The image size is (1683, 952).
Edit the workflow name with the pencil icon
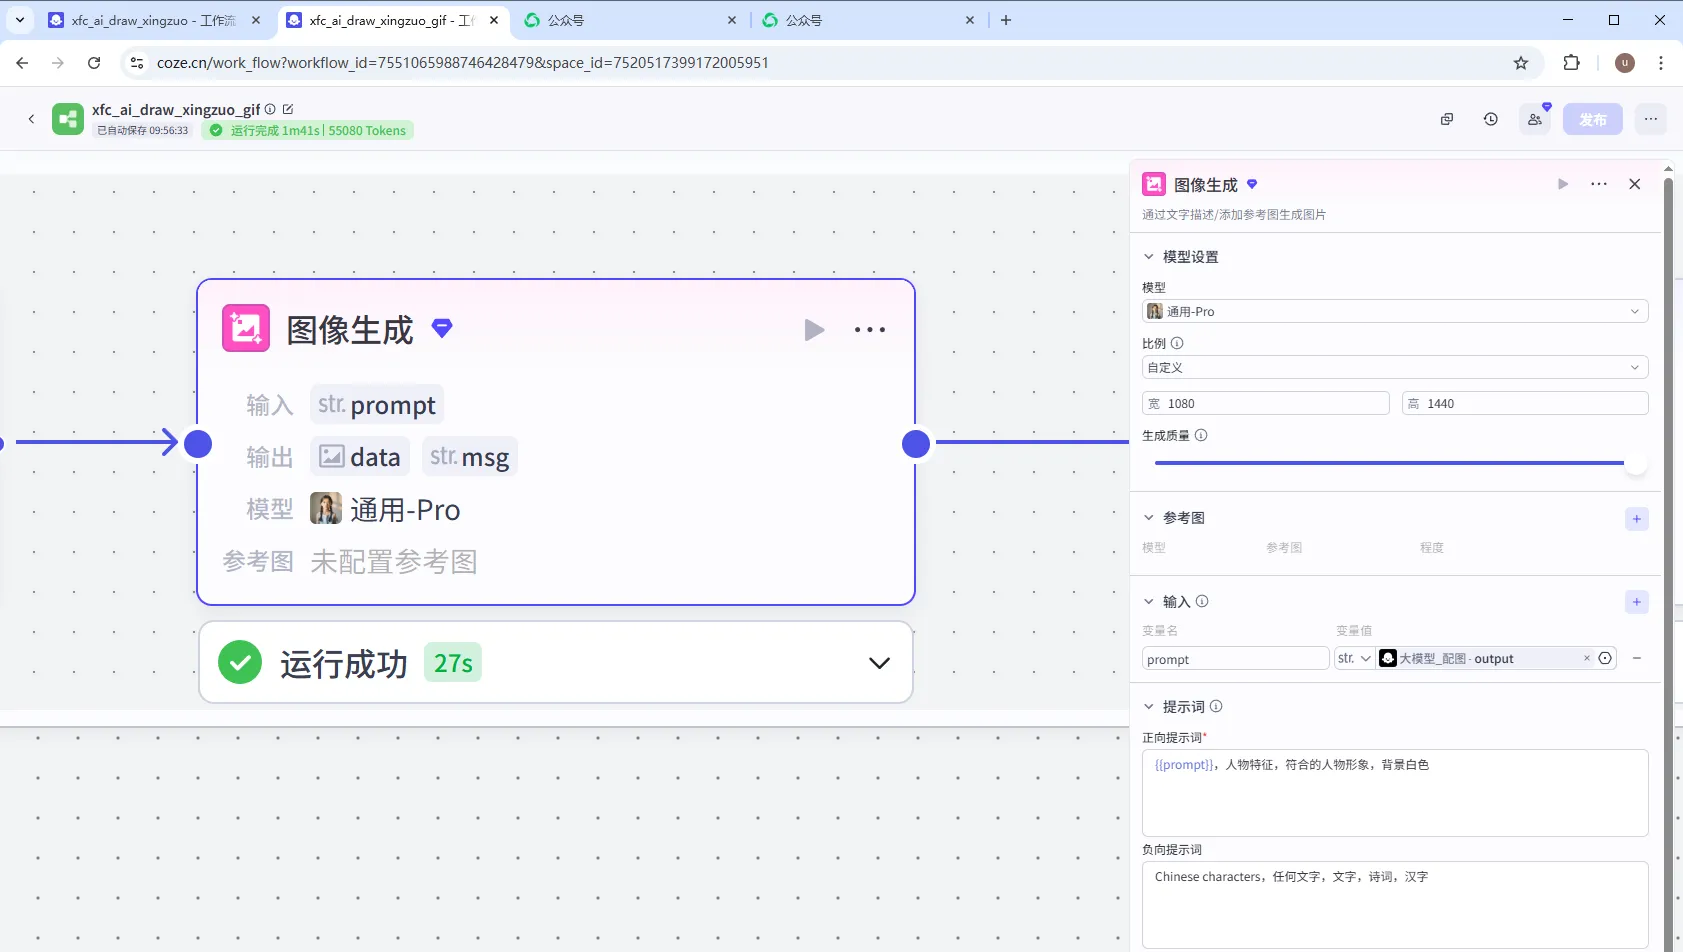tap(288, 109)
